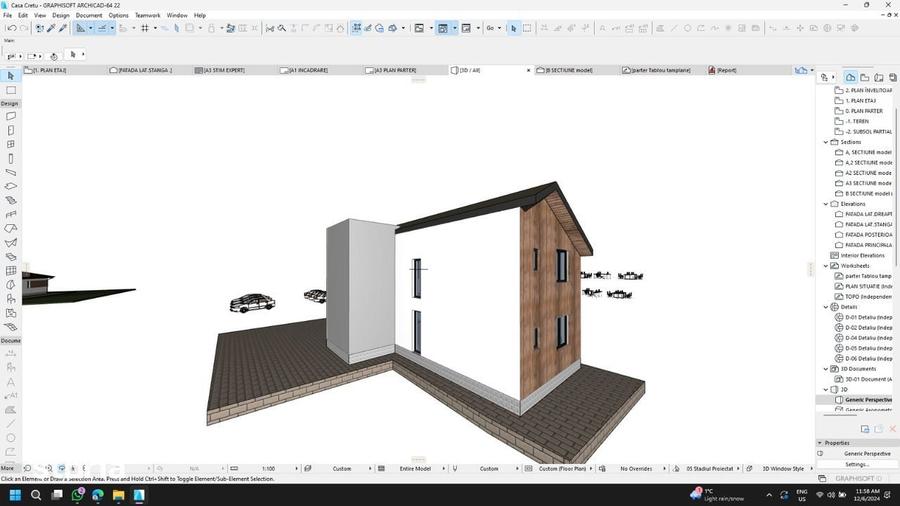This screenshot has width=900, height=506.
Task: Collapse the Properties panel header
Action: 820,443
